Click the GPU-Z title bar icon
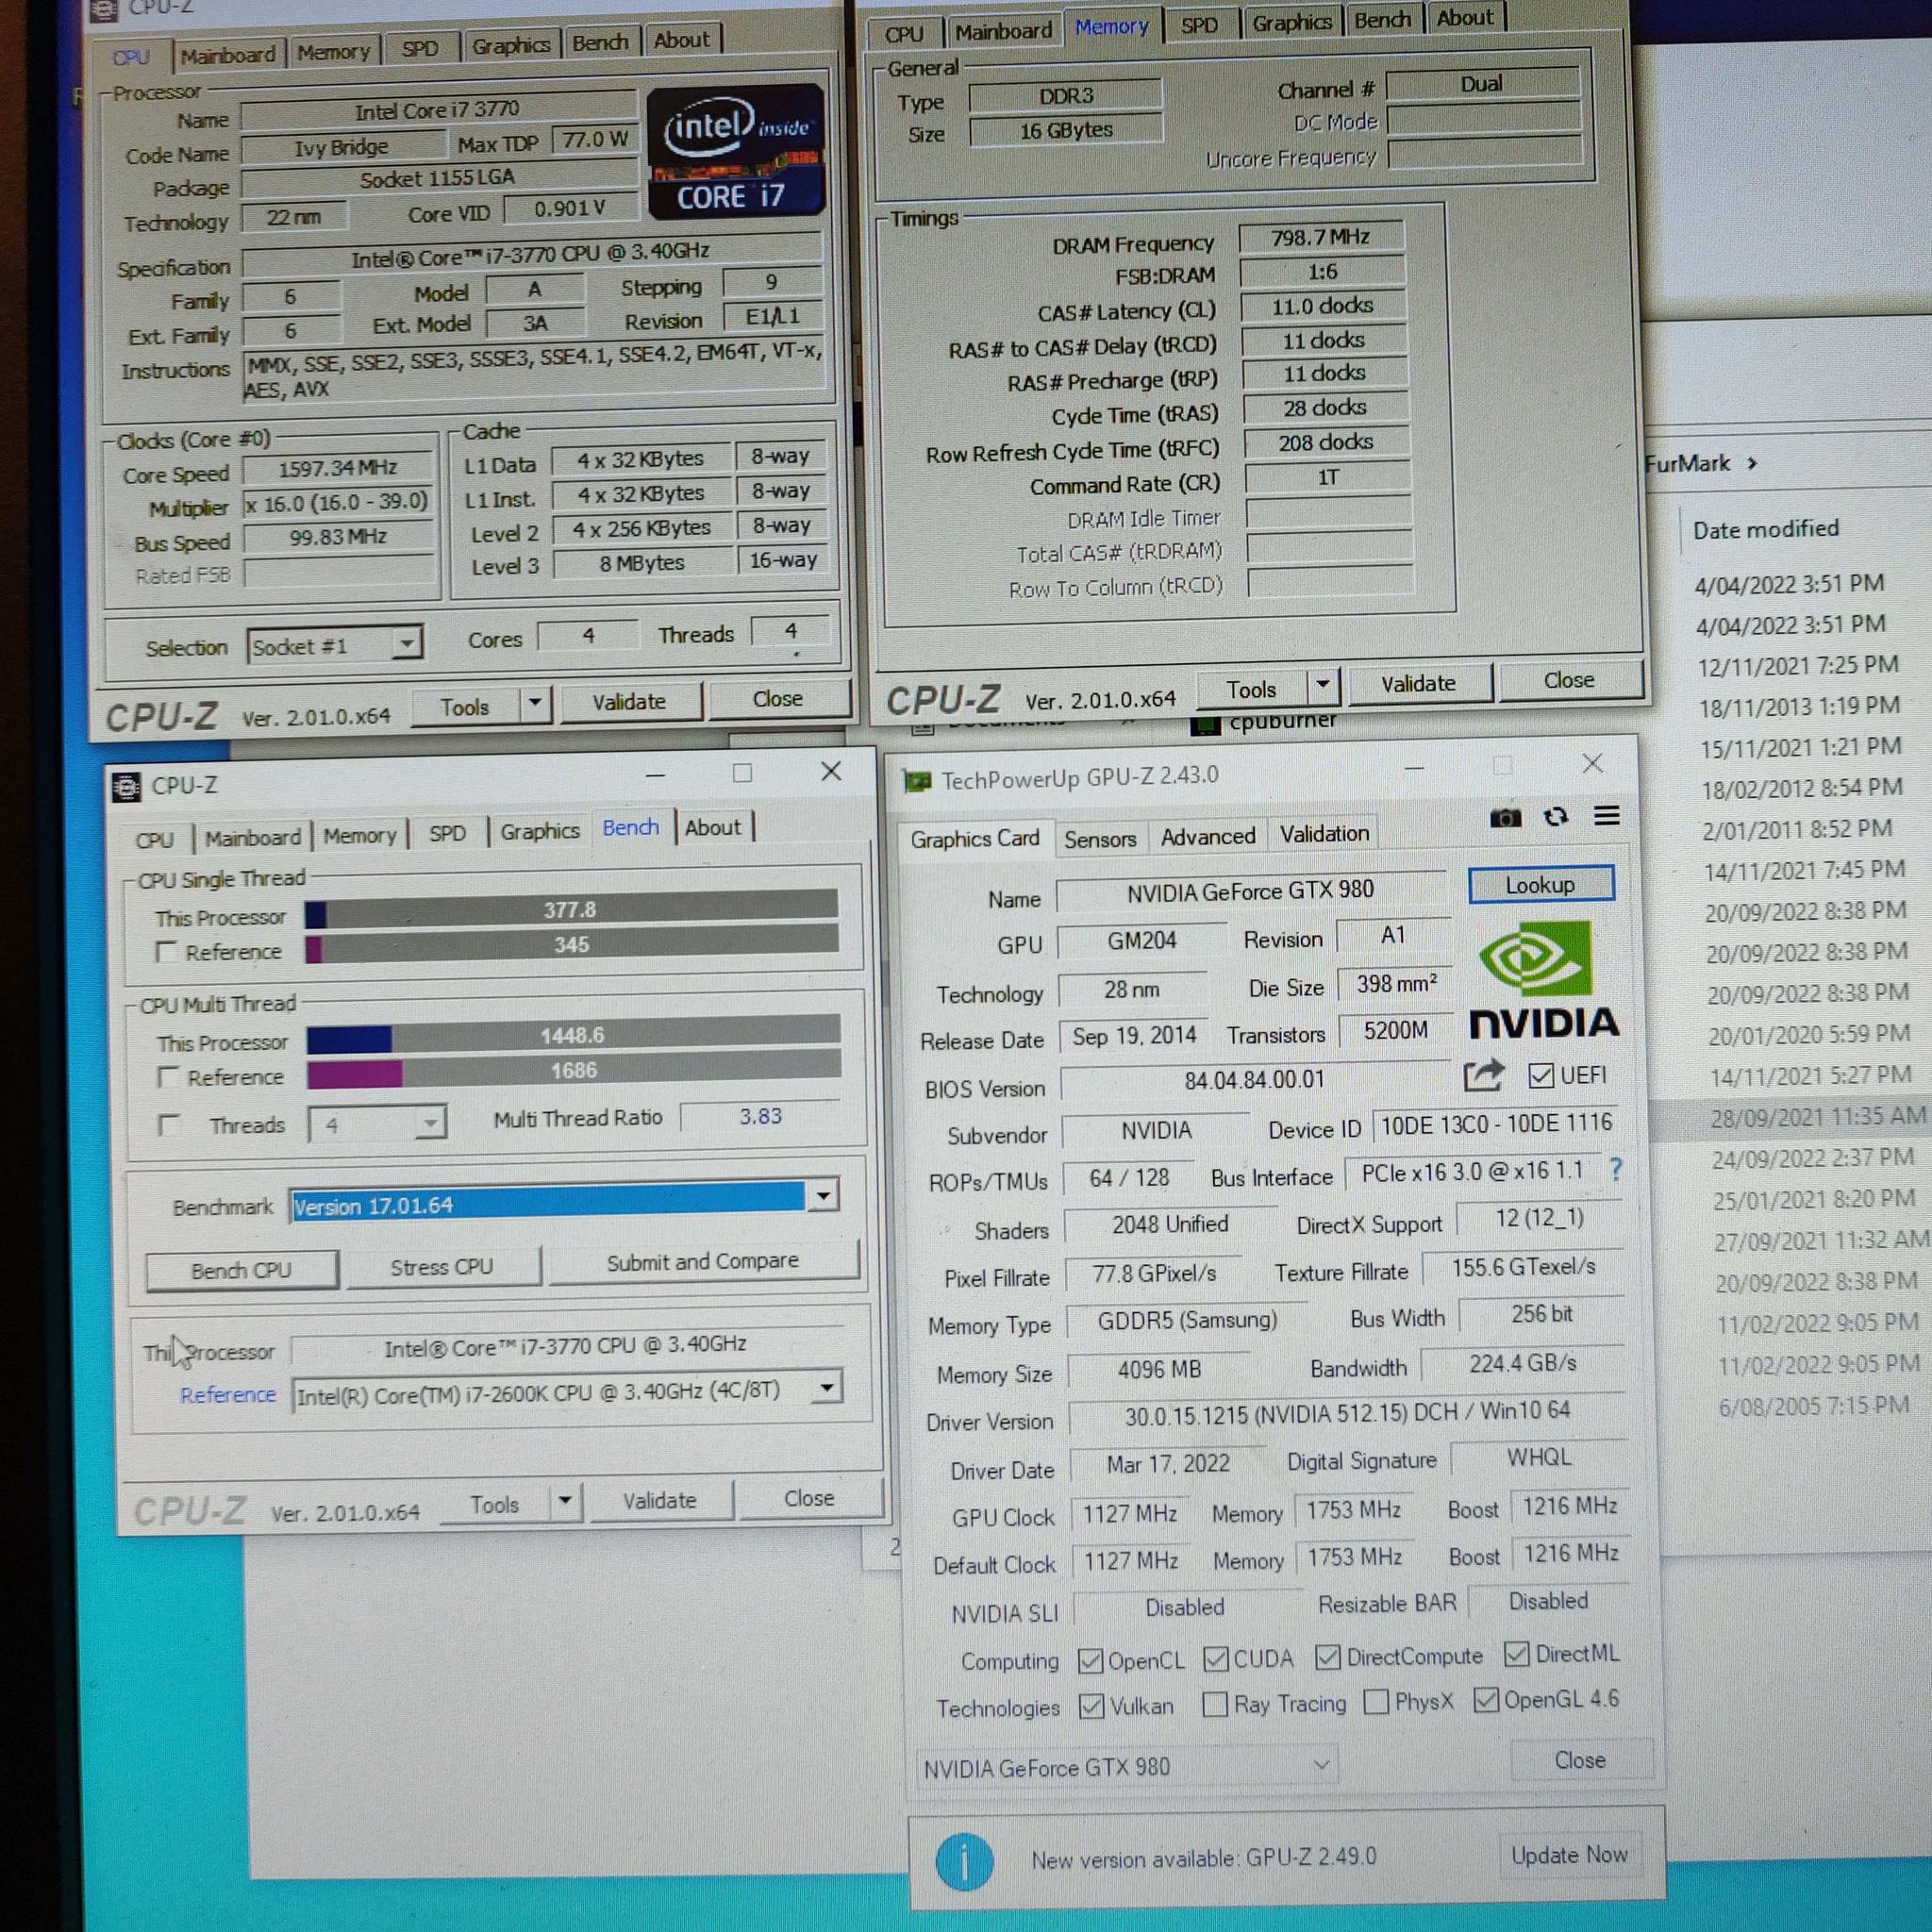This screenshot has height=1932, width=1932. pos(917,780)
